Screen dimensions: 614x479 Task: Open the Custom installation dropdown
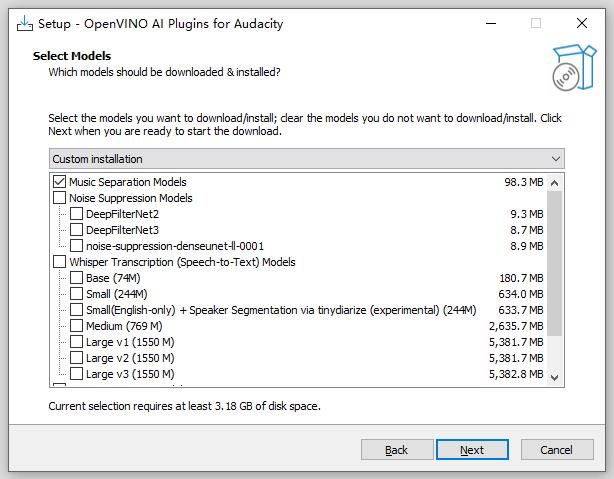pyautogui.click(x=307, y=159)
